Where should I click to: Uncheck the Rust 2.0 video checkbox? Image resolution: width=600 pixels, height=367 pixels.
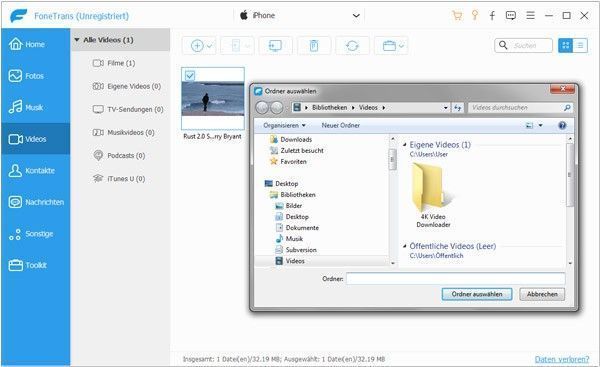coord(190,76)
